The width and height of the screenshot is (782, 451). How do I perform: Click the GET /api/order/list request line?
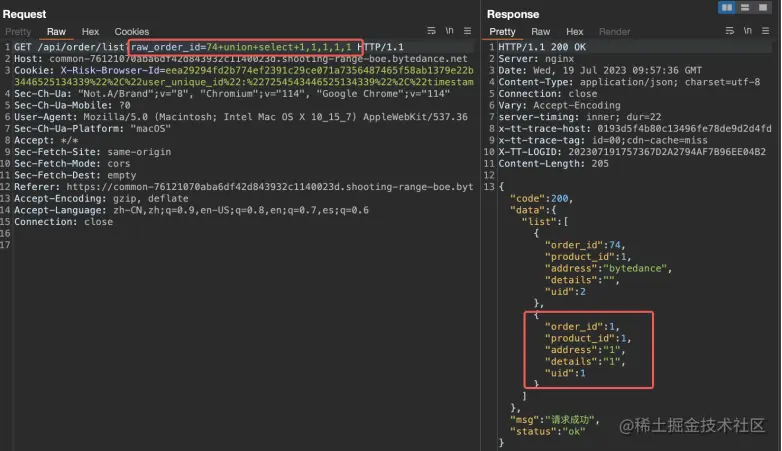coord(208,47)
